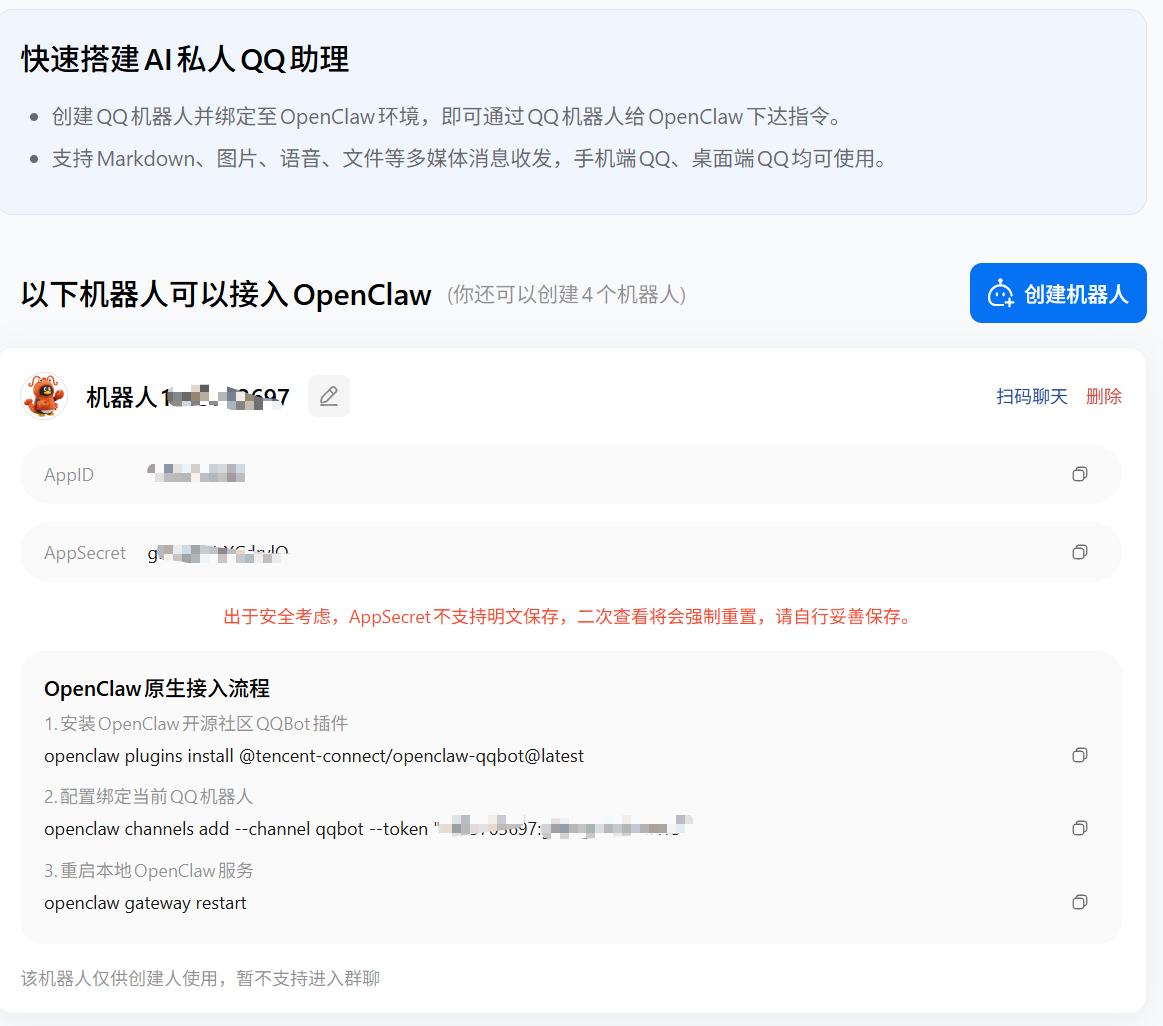The width and height of the screenshot is (1163, 1026).
Task: Click the openclaw plugins install command text
Action: [314, 756]
